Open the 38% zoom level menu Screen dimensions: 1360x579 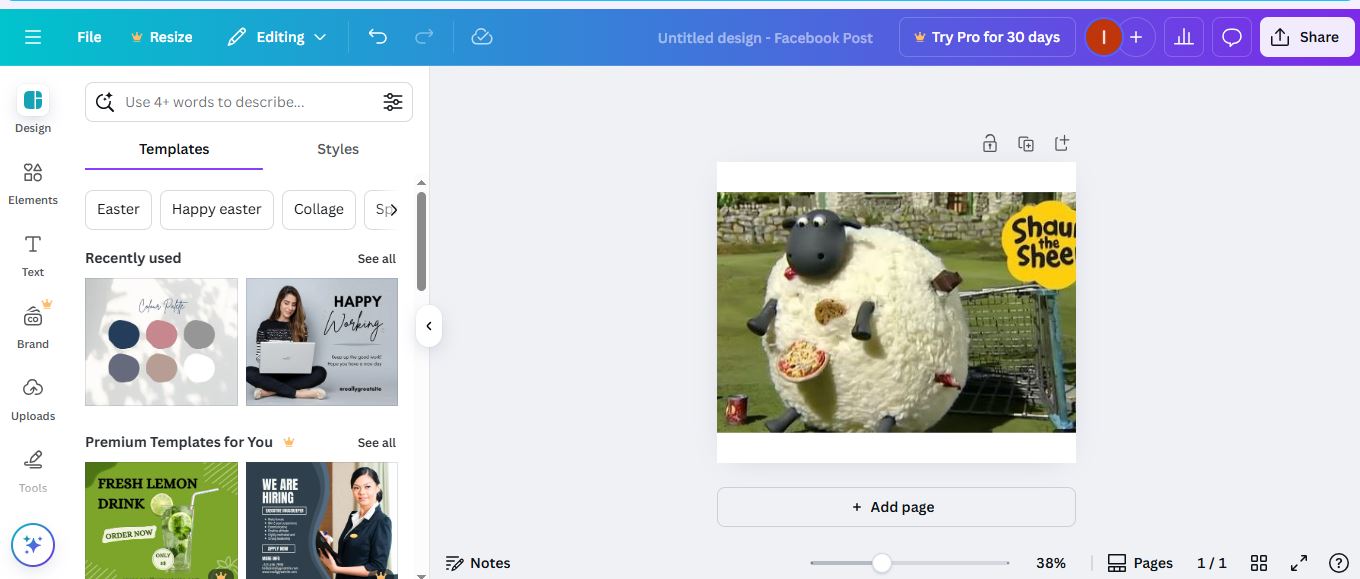pyautogui.click(x=1051, y=563)
